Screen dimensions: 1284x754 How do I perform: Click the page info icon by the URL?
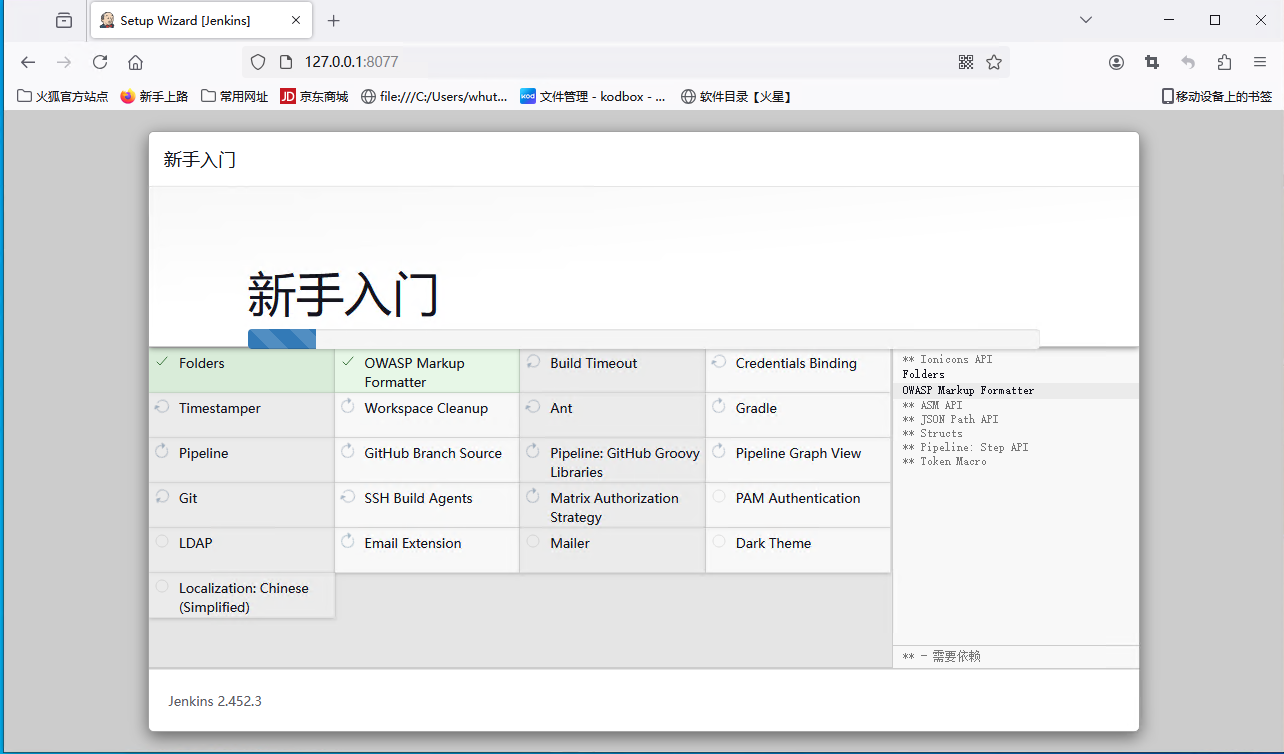[286, 62]
